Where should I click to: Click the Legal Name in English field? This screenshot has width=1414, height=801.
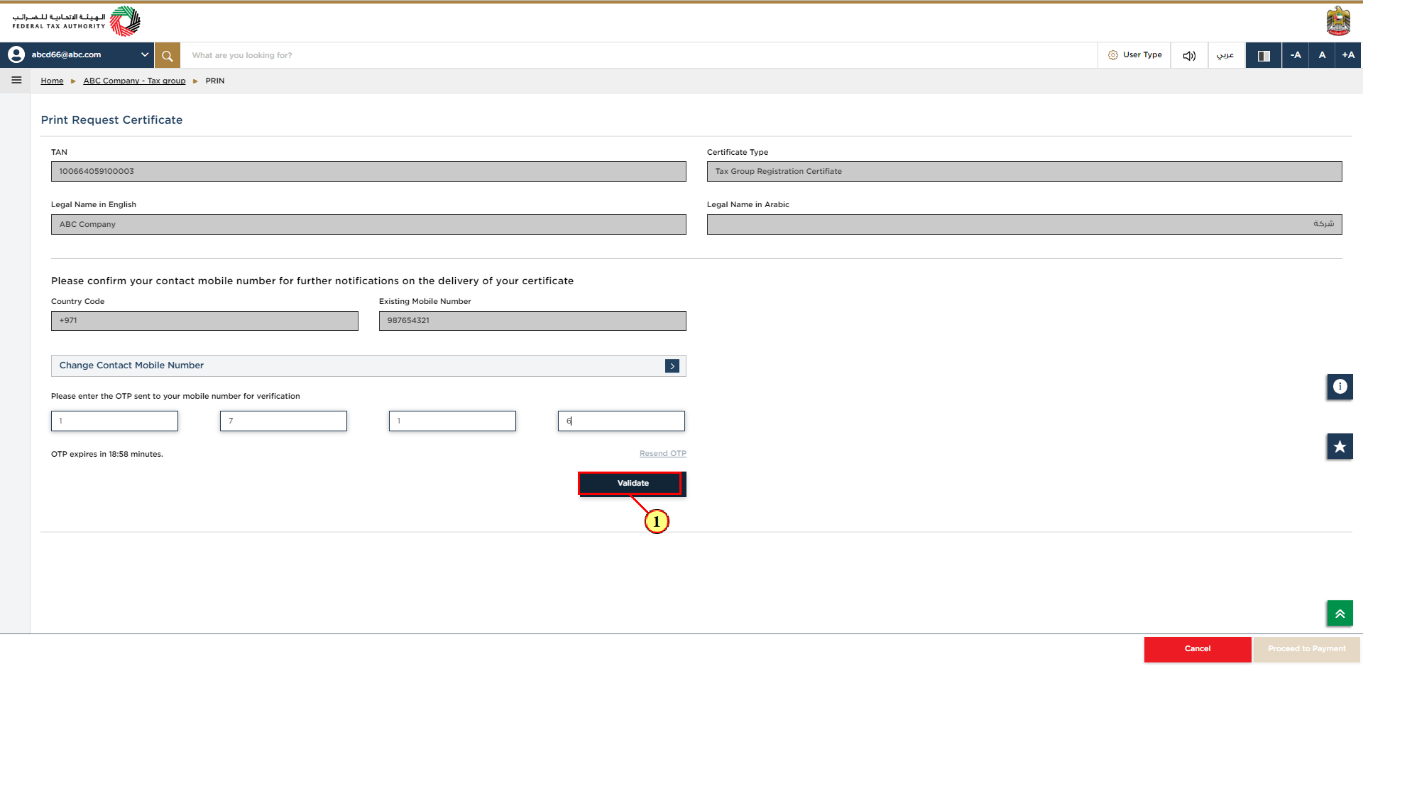coord(369,224)
